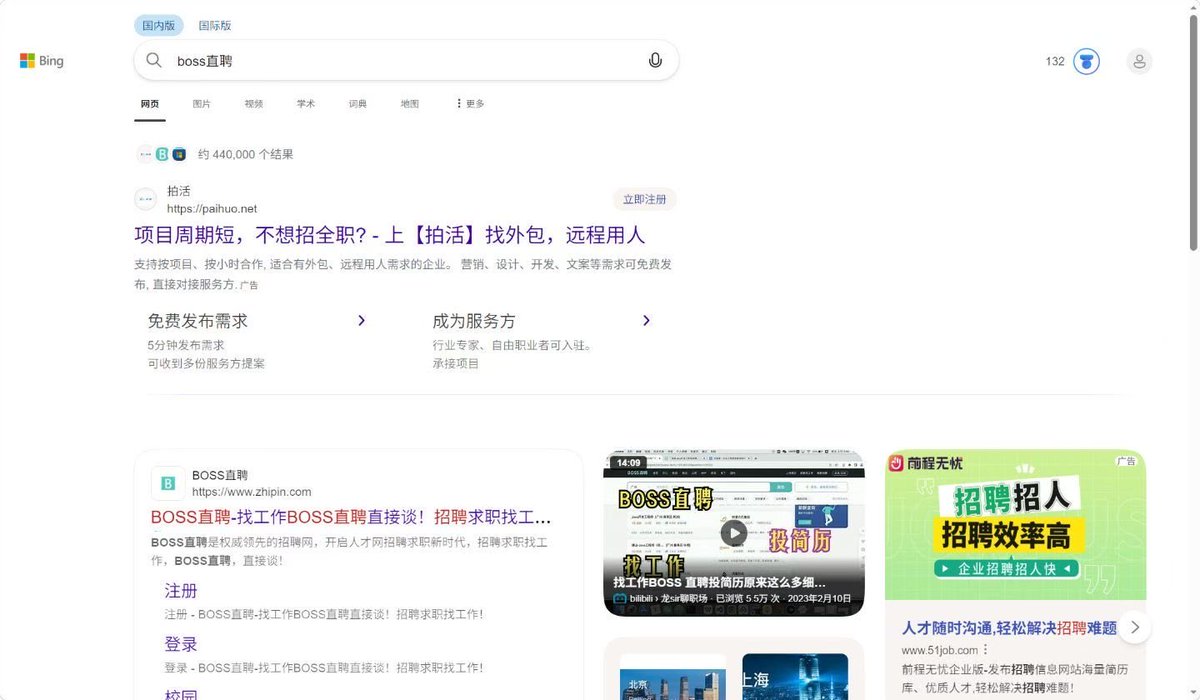Open the Rewards medal icon
The width and height of the screenshot is (1200, 700).
coord(1086,61)
